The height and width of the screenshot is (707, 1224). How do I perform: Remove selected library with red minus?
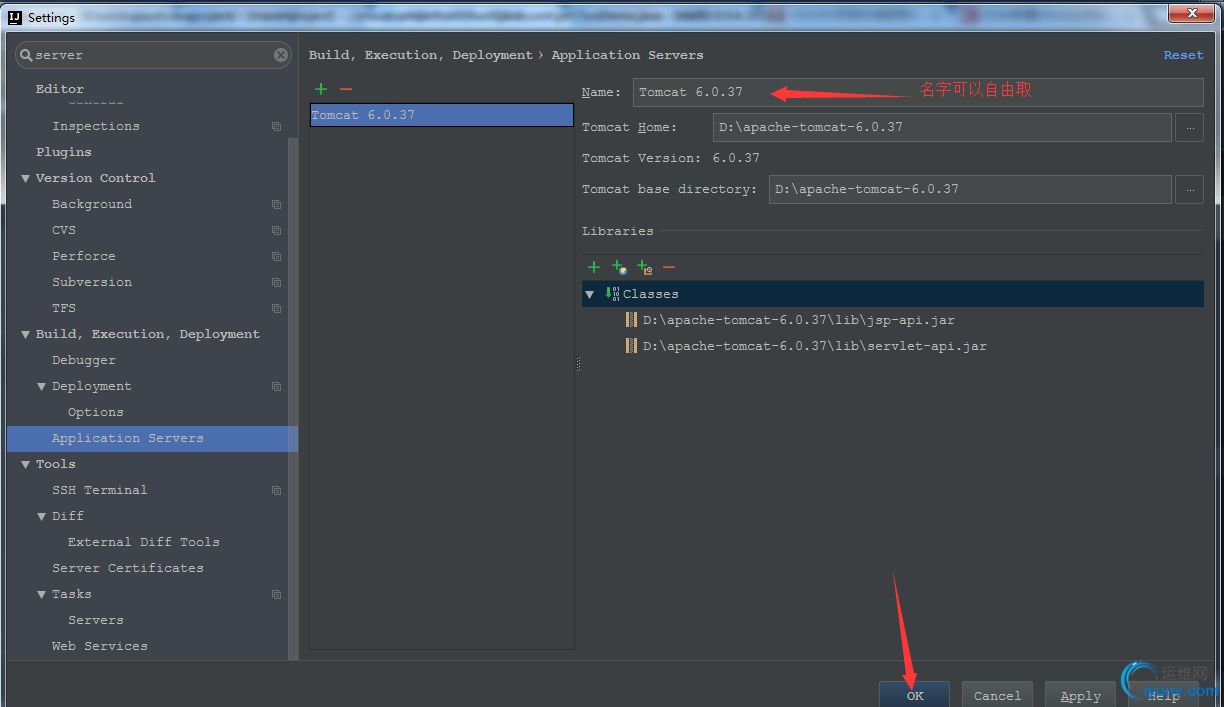(x=669, y=267)
